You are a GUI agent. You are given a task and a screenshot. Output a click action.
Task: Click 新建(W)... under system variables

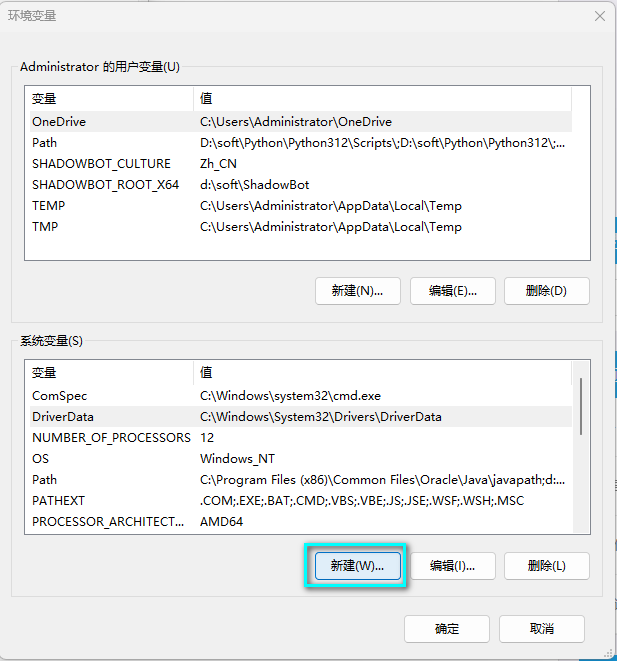pos(357,566)
